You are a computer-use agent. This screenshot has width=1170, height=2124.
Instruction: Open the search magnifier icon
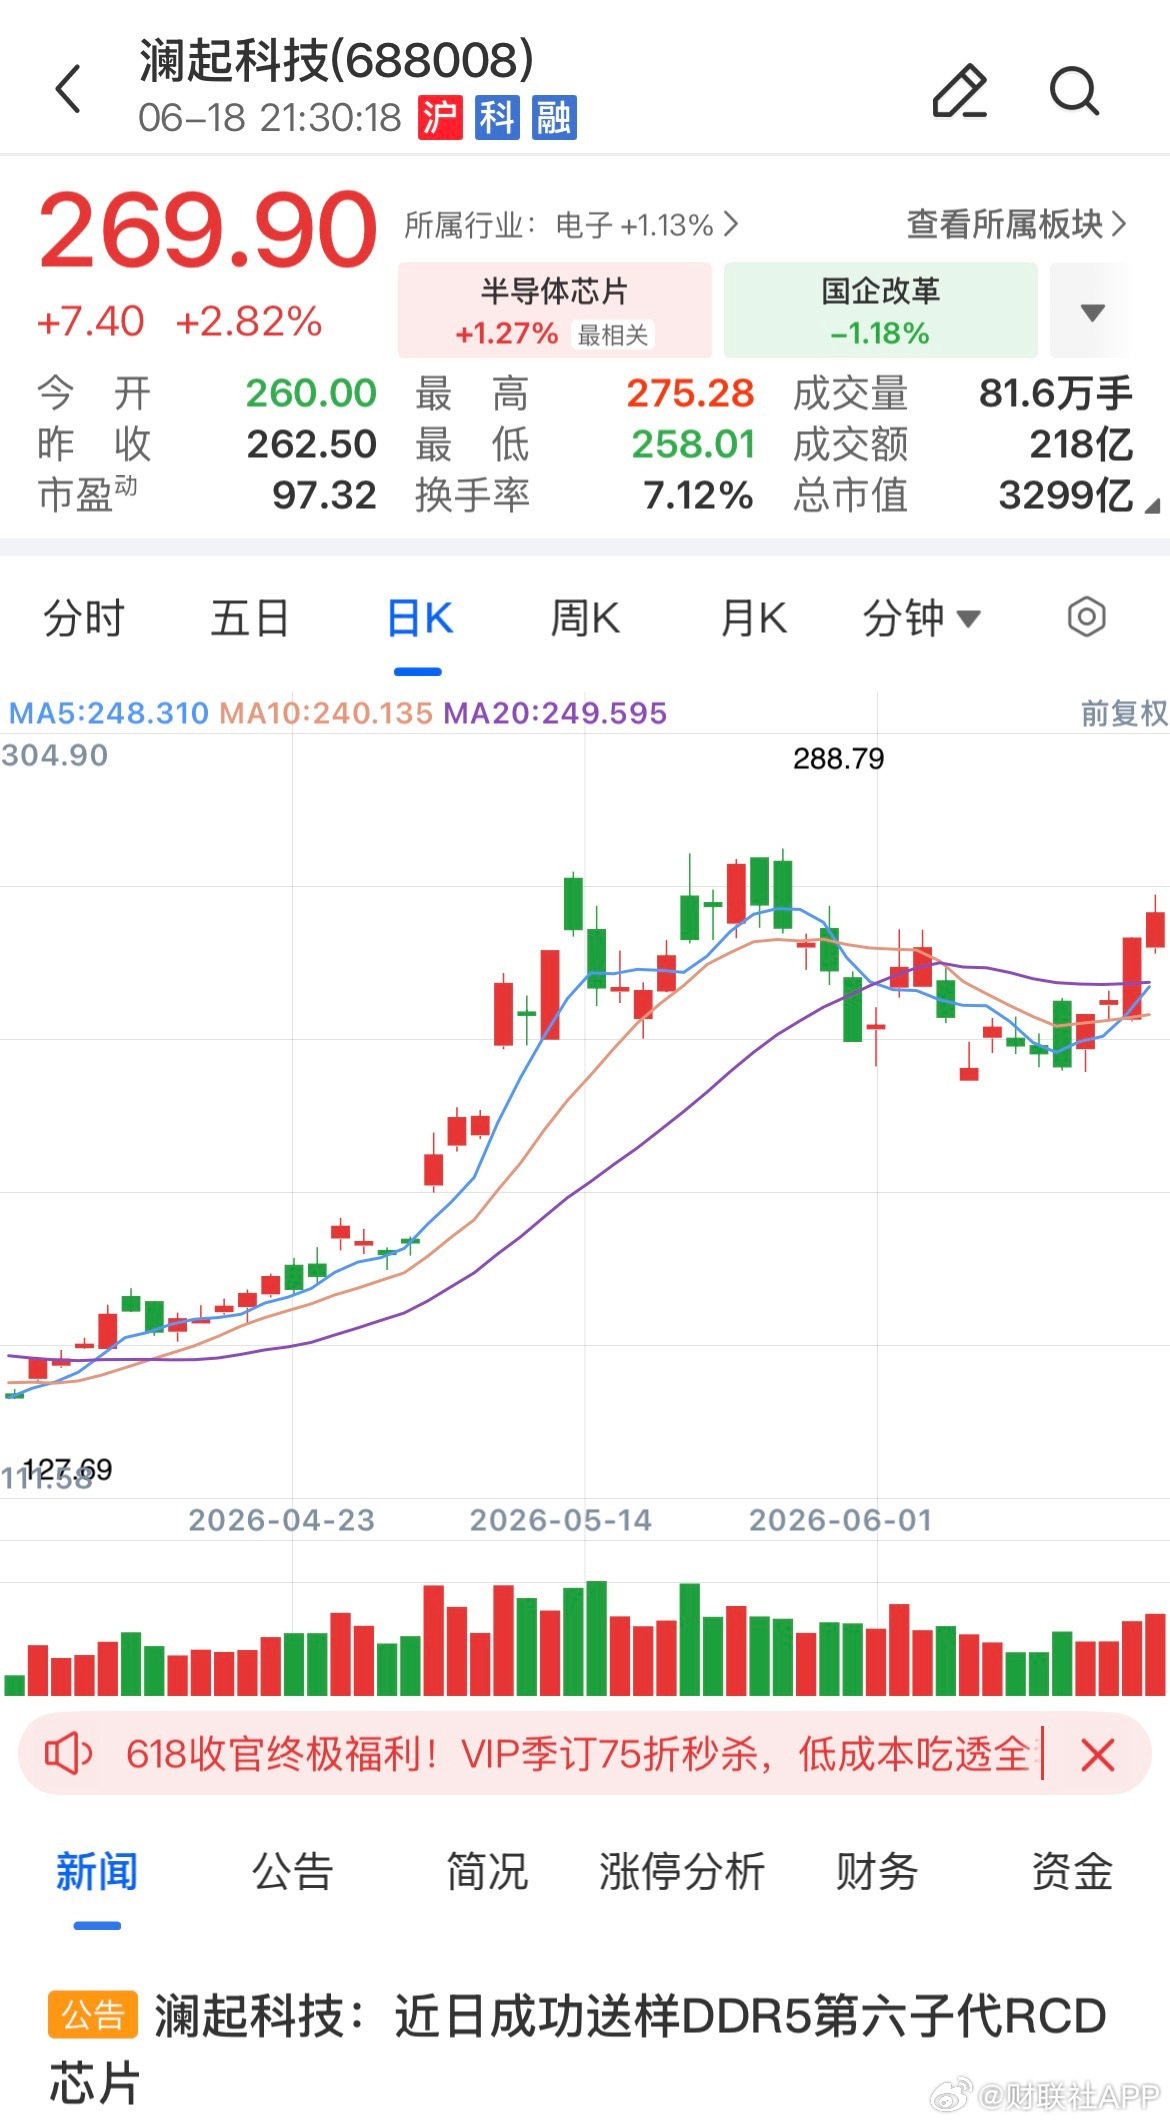(x=1075, y=91)
